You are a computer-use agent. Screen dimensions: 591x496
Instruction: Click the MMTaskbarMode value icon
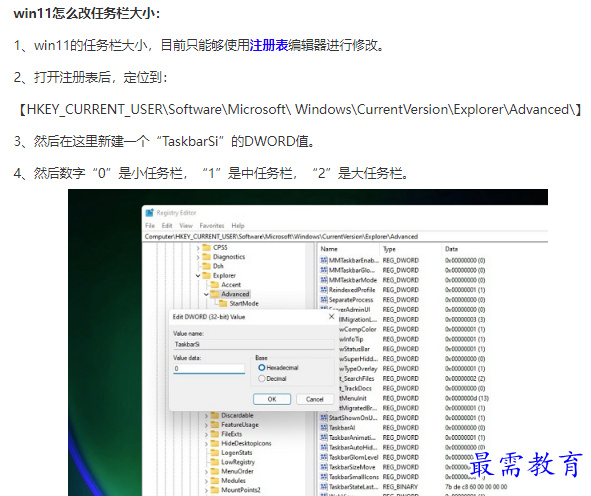pos(324,280)
